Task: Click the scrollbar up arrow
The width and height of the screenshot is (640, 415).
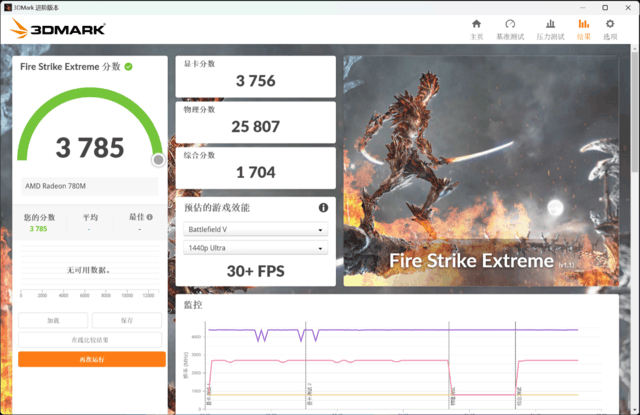Action: [x=635, y=49]
